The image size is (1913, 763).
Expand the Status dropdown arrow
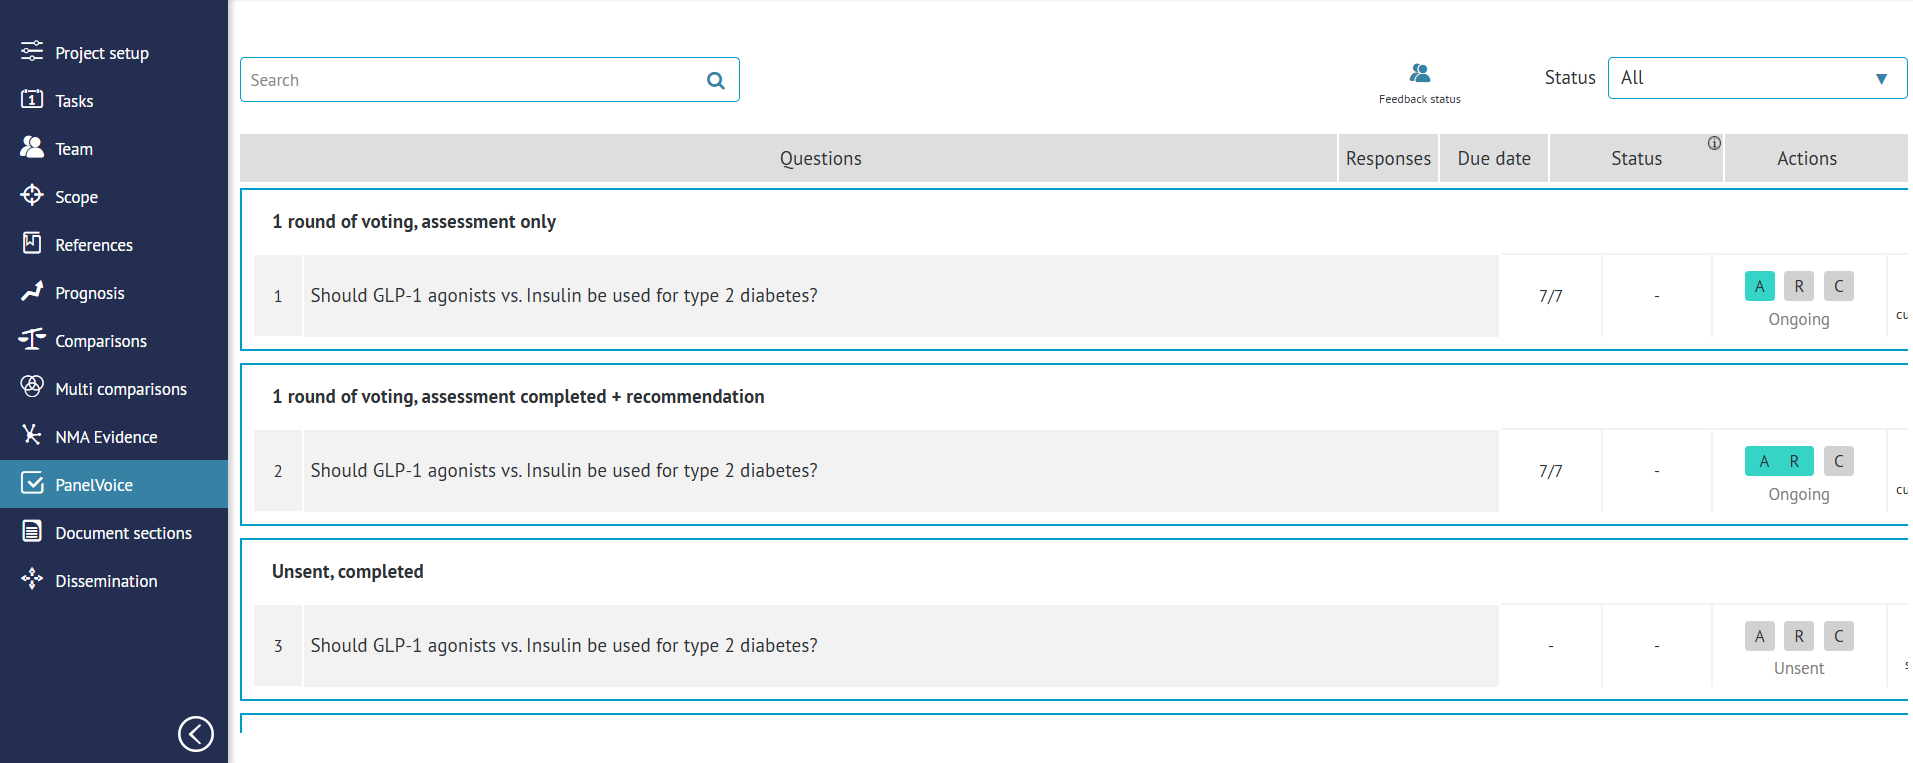tap(1881, 79)
